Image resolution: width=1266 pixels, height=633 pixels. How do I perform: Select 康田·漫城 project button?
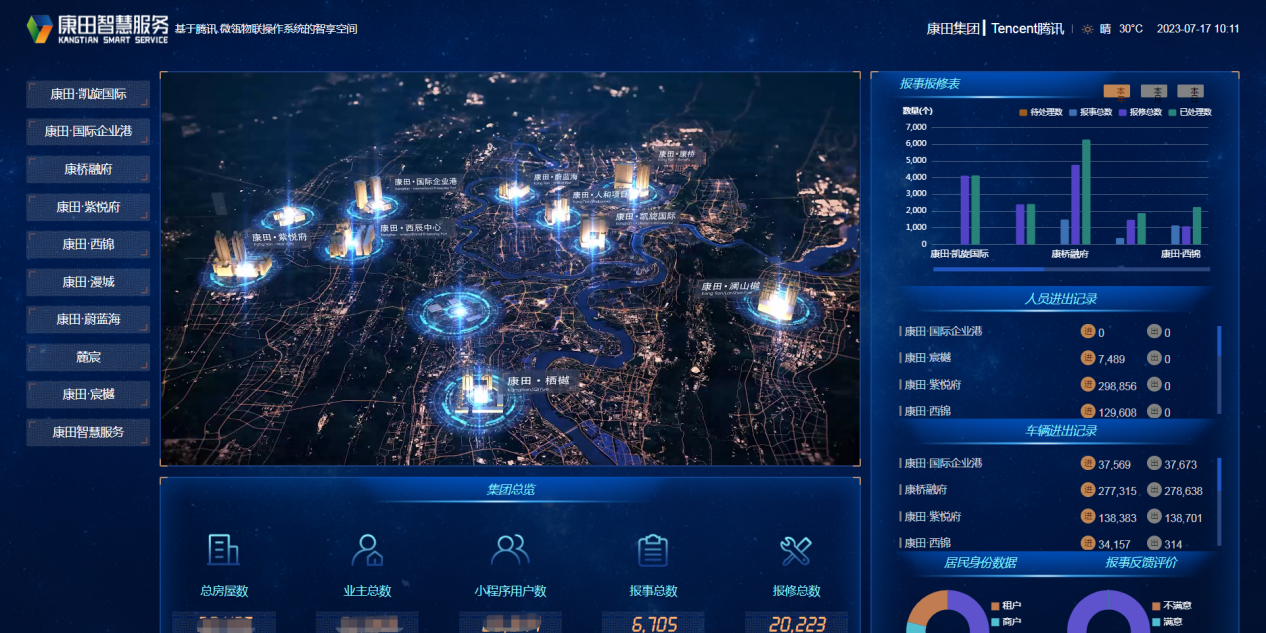[88, 282]
